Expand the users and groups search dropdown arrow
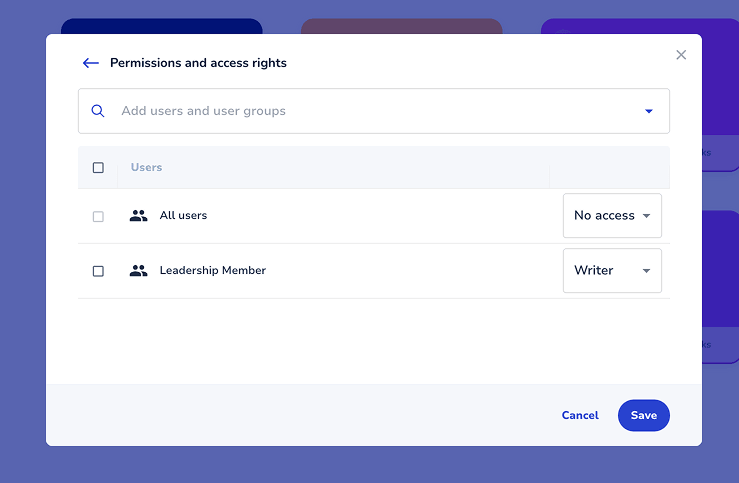 point(648,111)
